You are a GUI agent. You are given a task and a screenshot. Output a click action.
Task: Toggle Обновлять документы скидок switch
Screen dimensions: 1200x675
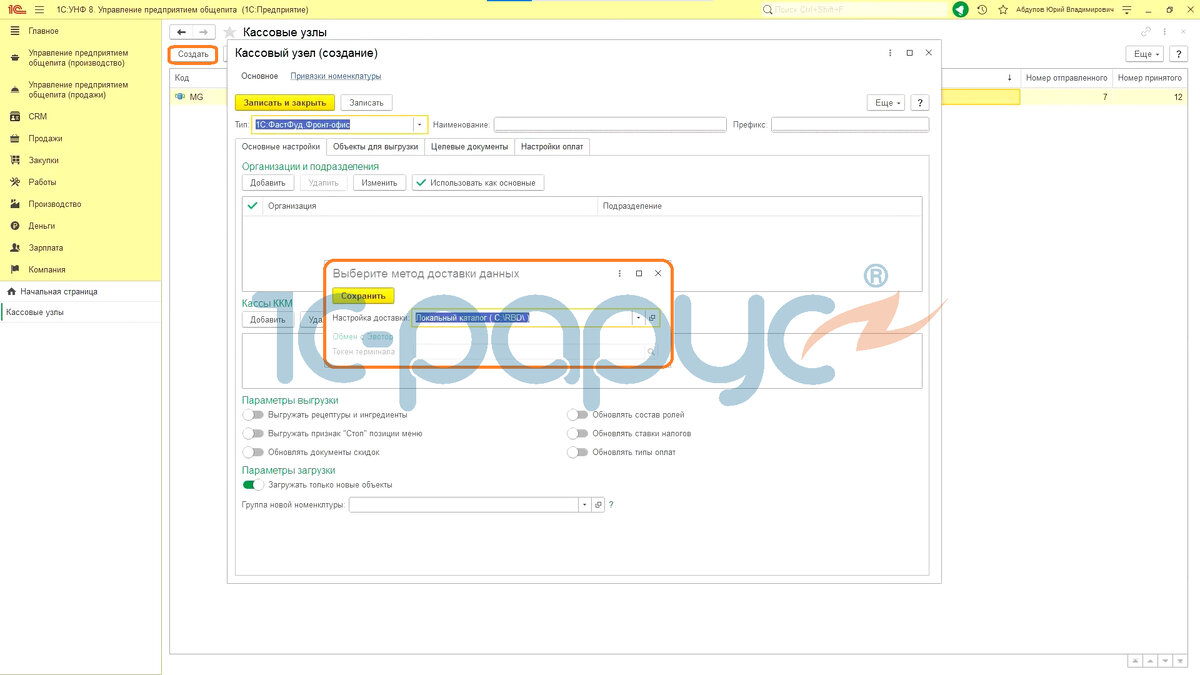(253, 452)
